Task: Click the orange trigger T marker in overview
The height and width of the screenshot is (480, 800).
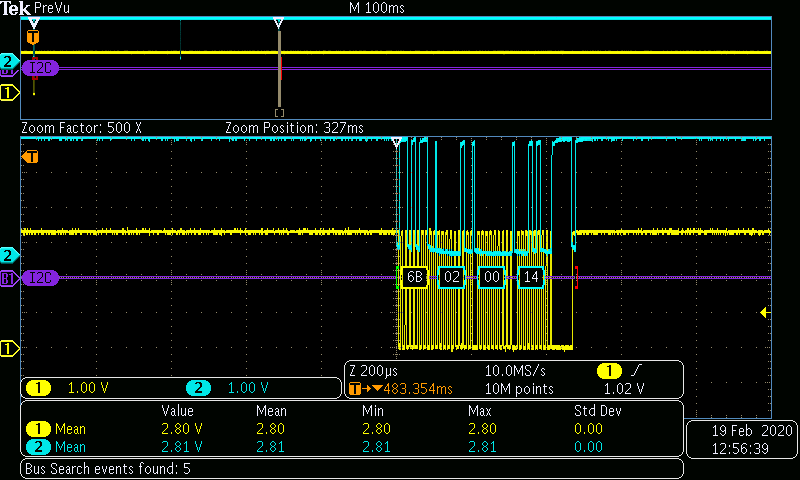Action: click(33, 37)
